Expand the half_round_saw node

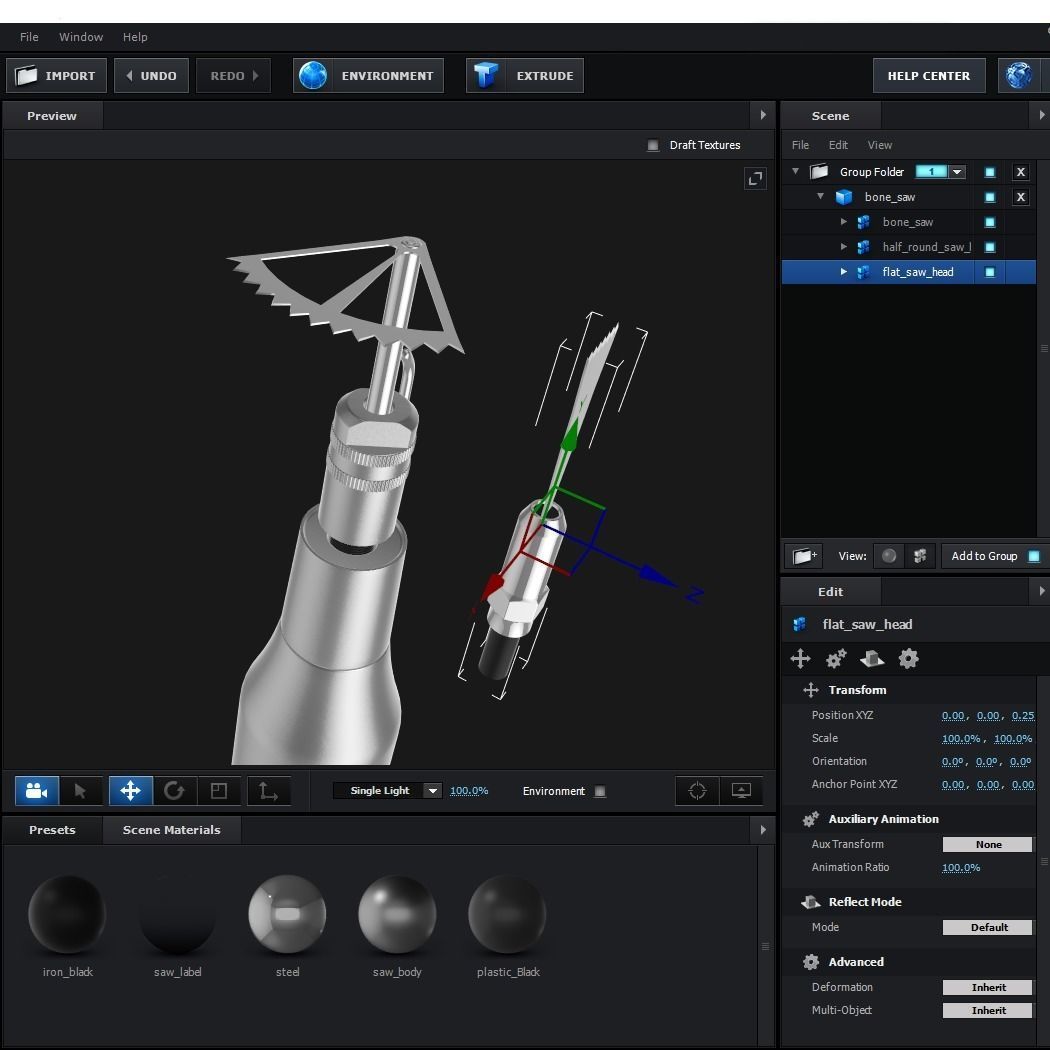click(x=844, y=246)
